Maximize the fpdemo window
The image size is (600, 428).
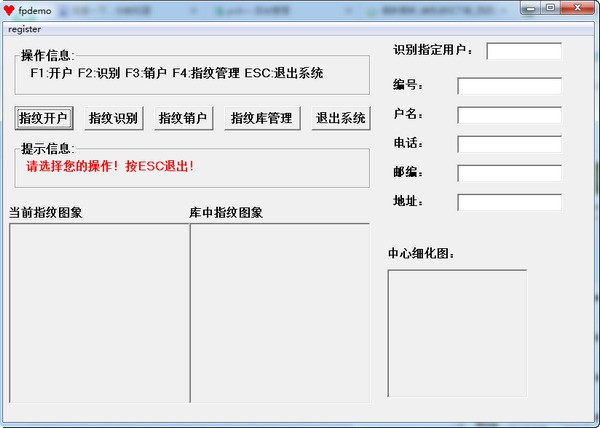(550, 8)
